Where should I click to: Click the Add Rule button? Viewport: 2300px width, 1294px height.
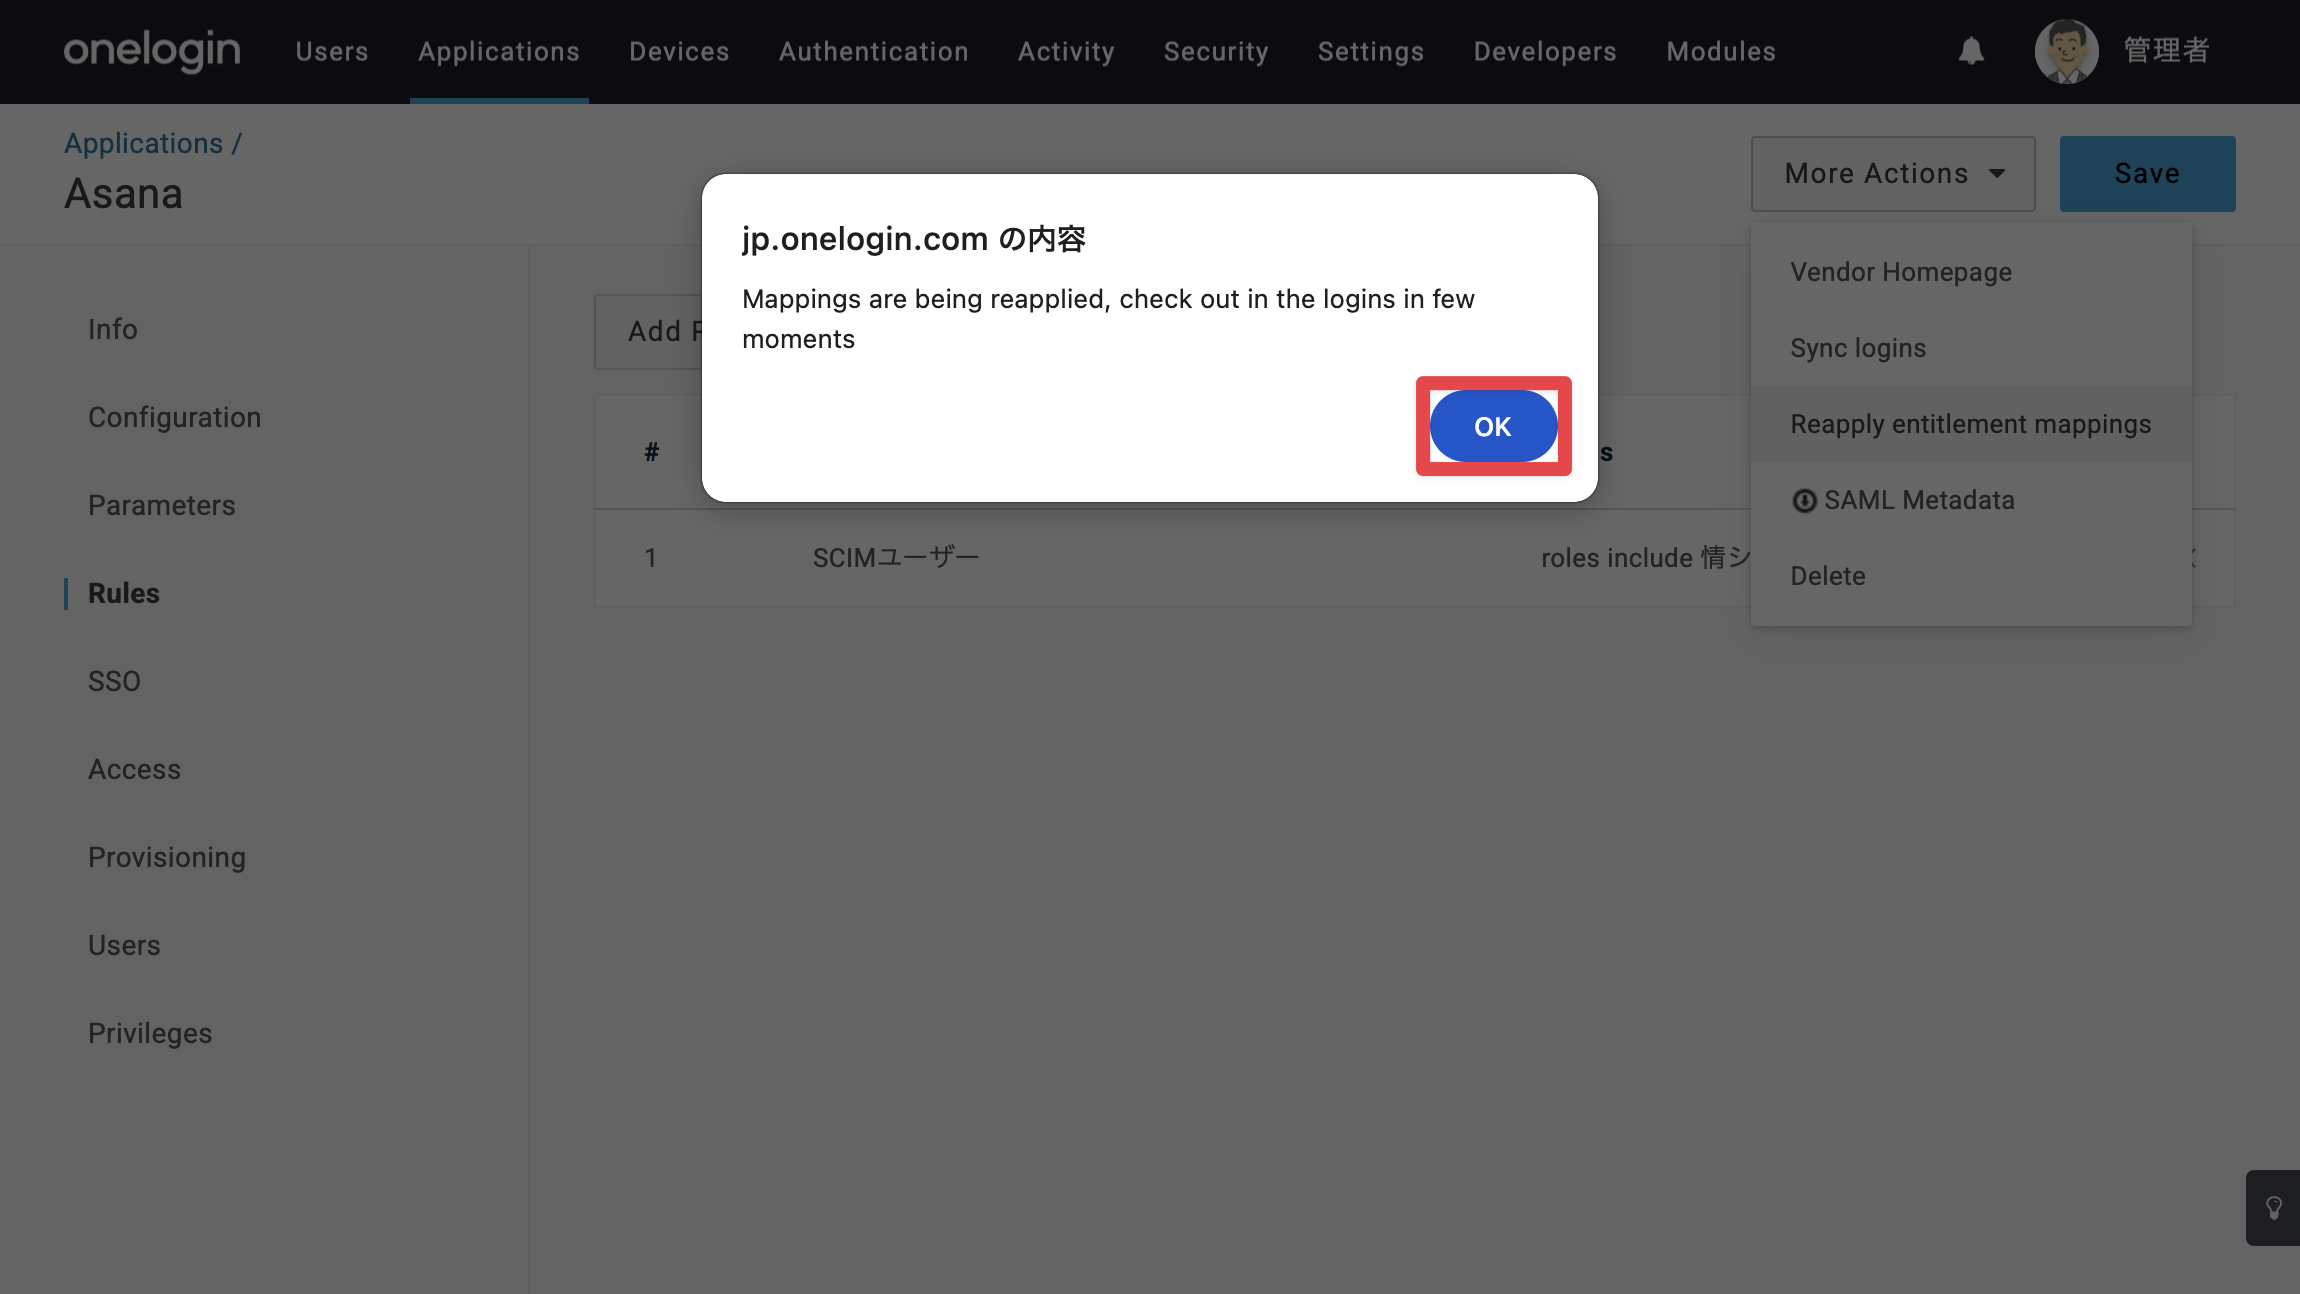point(650,332)
